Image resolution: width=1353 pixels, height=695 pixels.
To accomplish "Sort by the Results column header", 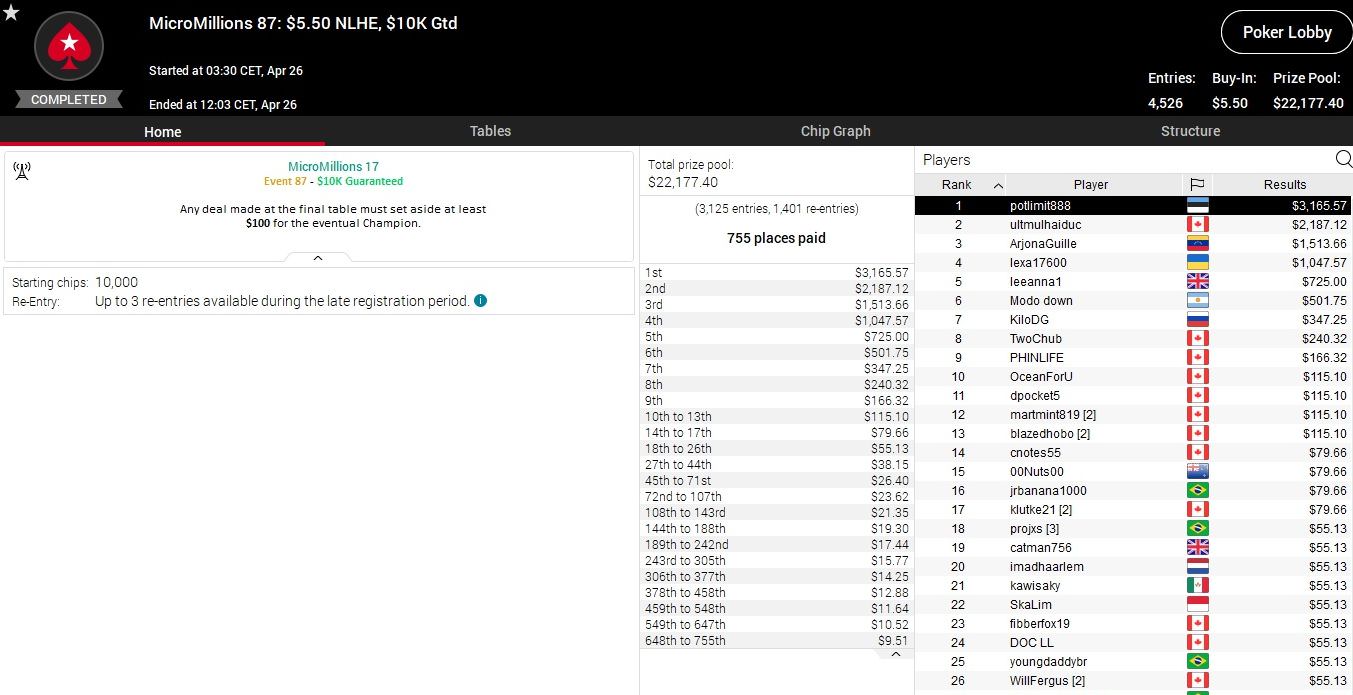I will coord(1284,184).
